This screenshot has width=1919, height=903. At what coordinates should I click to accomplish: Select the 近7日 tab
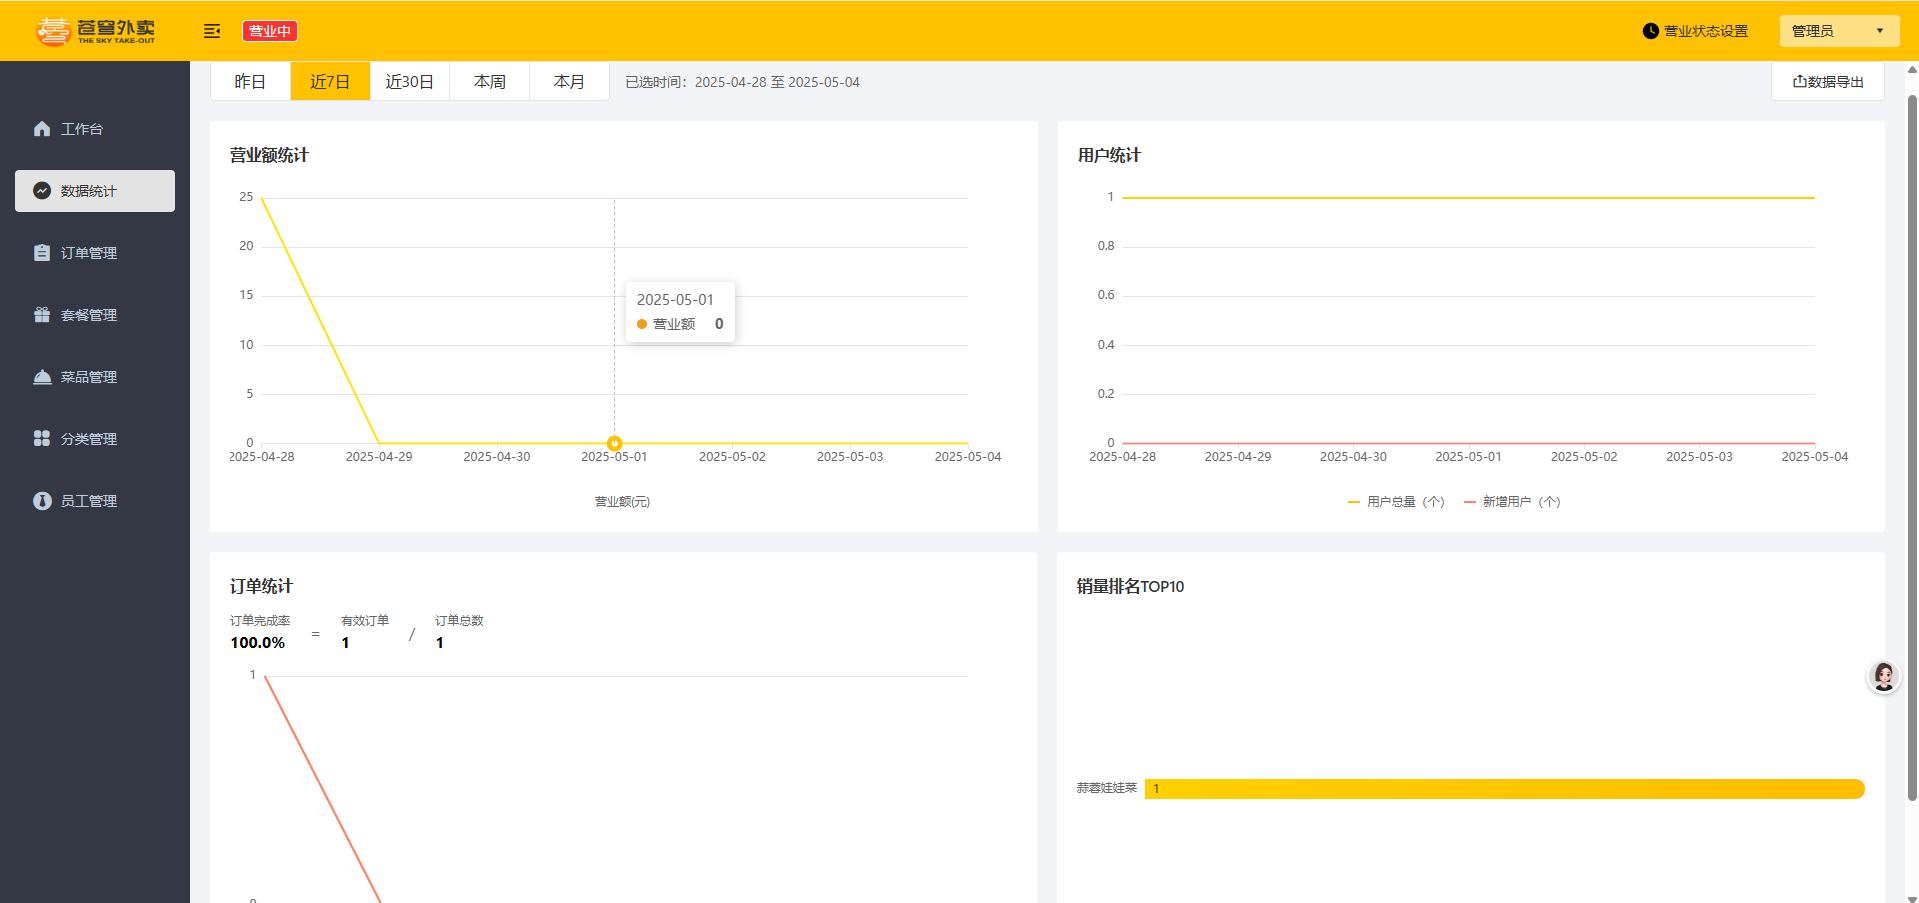[330, 82]
